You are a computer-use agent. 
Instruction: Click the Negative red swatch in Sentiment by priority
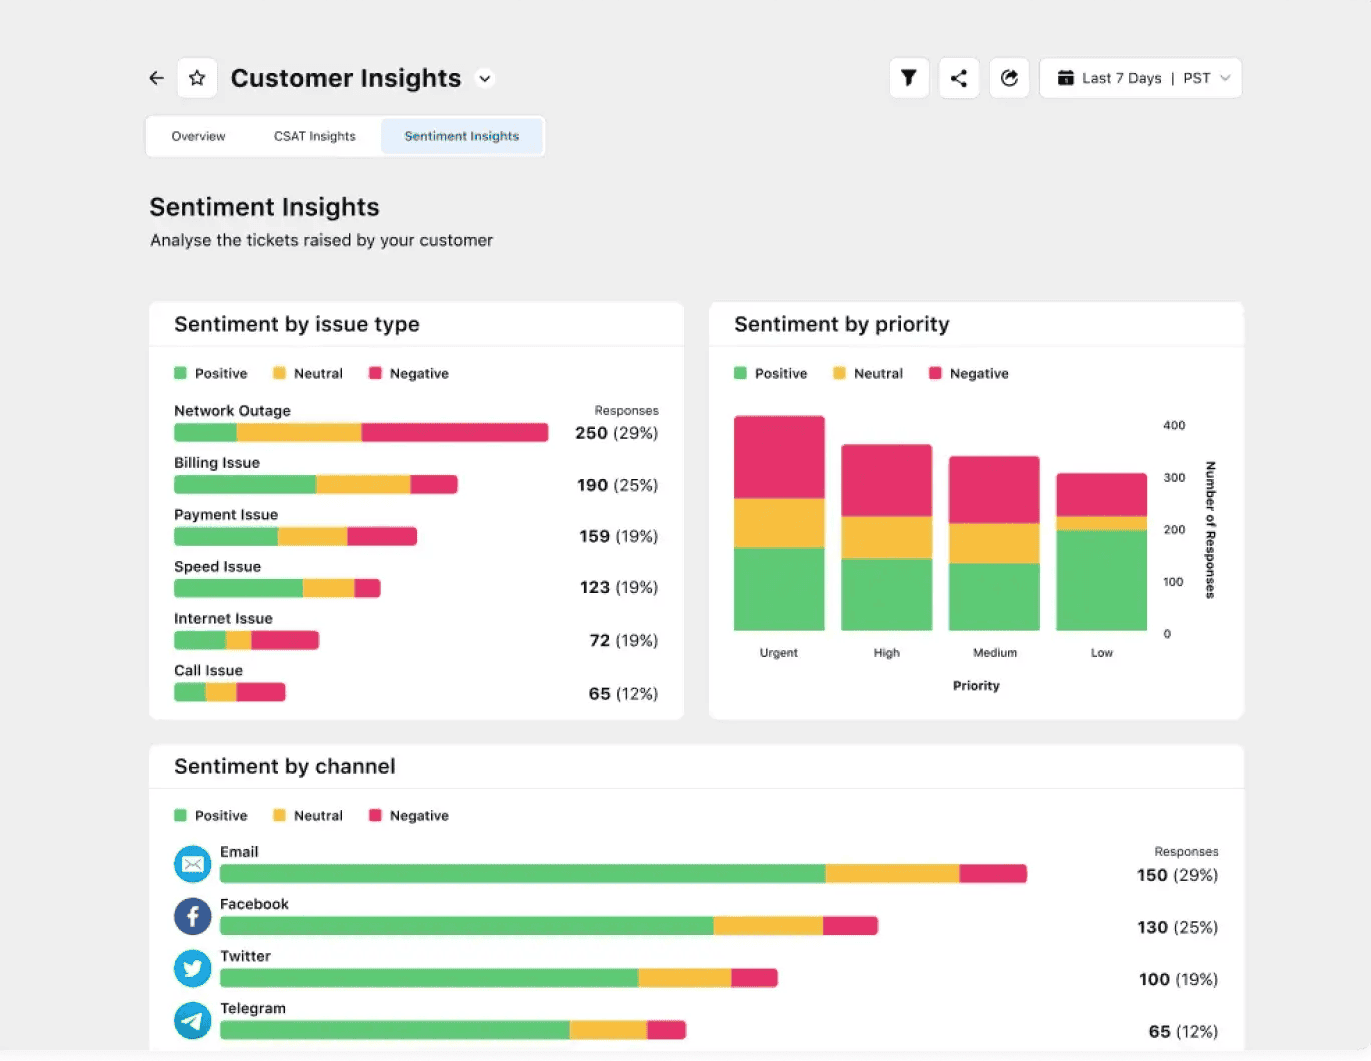click(935, 374)
